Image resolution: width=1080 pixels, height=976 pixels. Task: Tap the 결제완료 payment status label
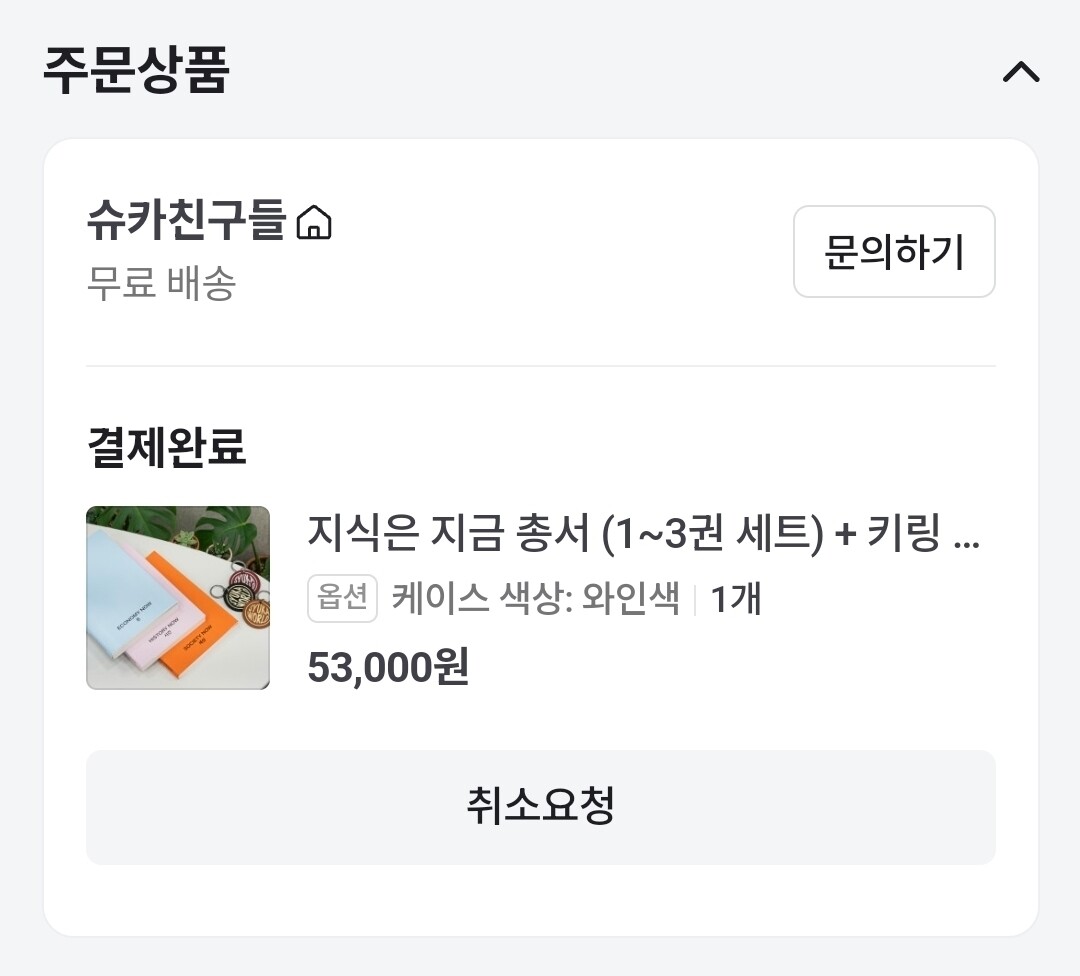tap(166, 447)
